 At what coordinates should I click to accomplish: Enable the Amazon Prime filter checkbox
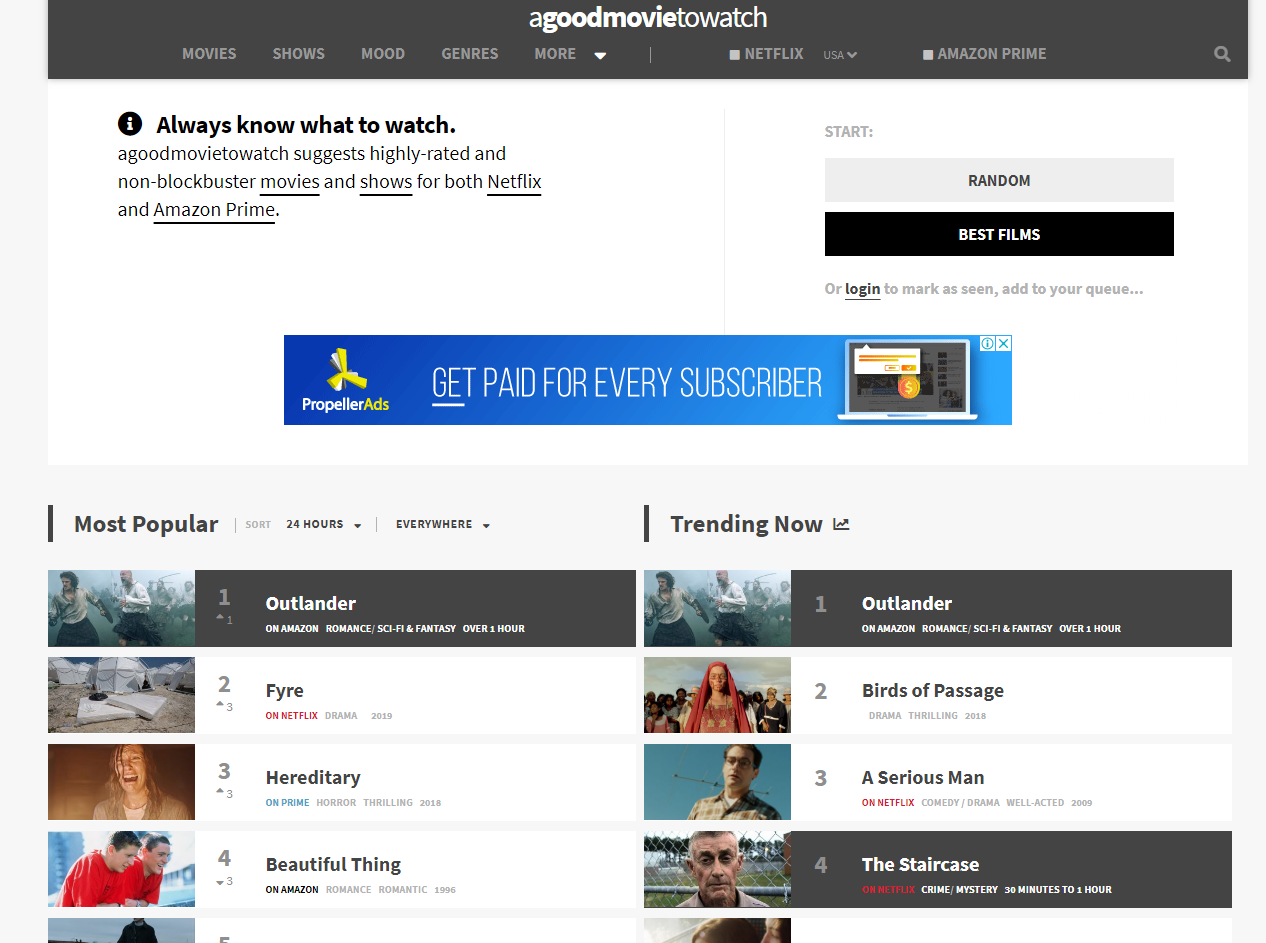(928, 55)
